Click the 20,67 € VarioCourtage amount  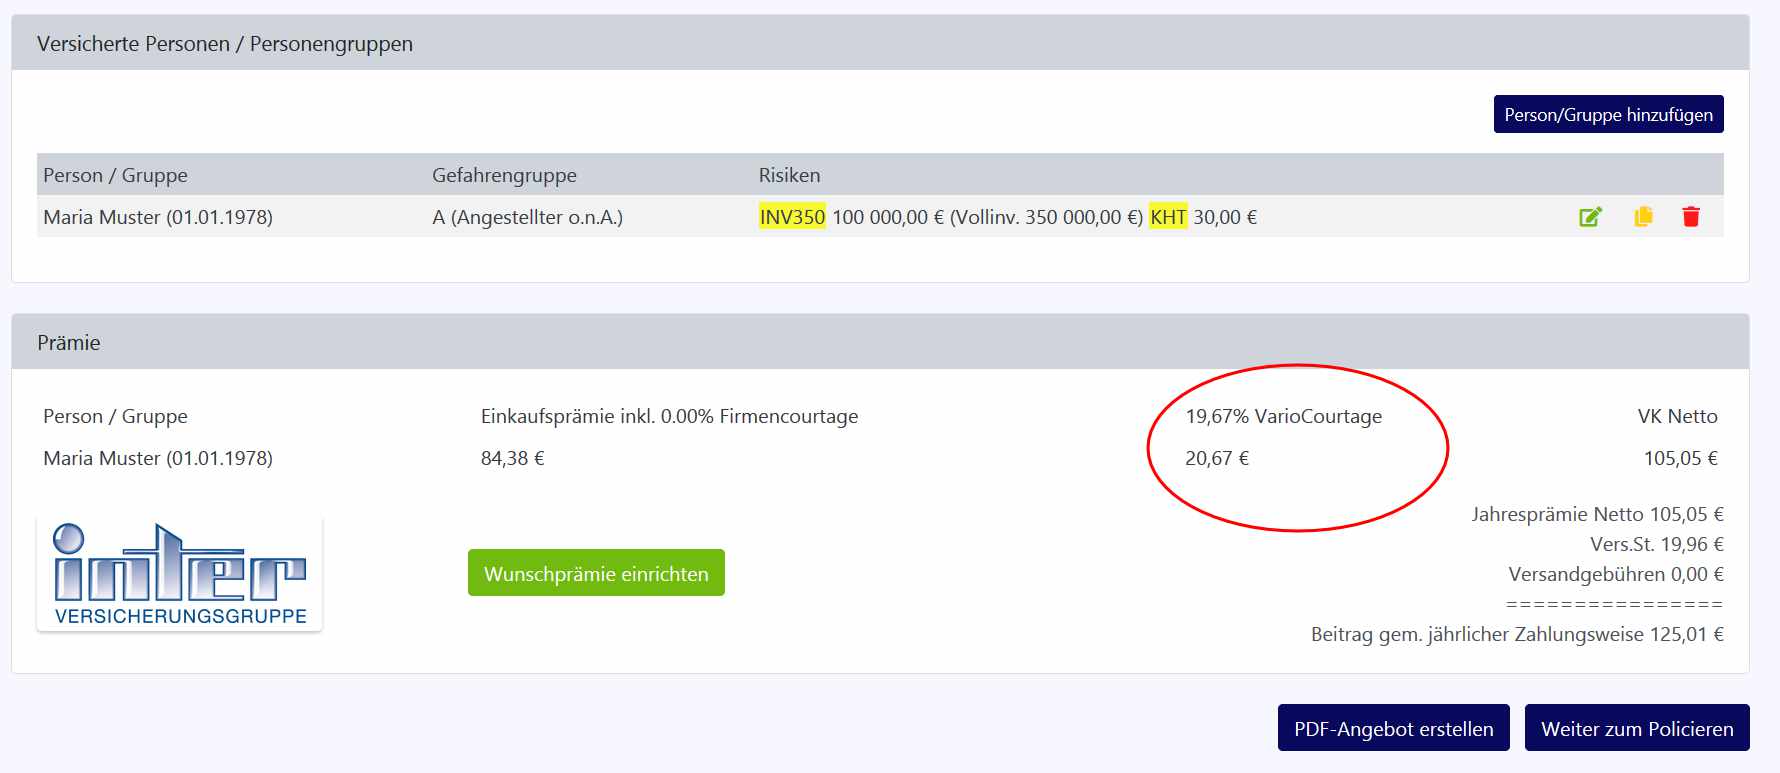1217,459
